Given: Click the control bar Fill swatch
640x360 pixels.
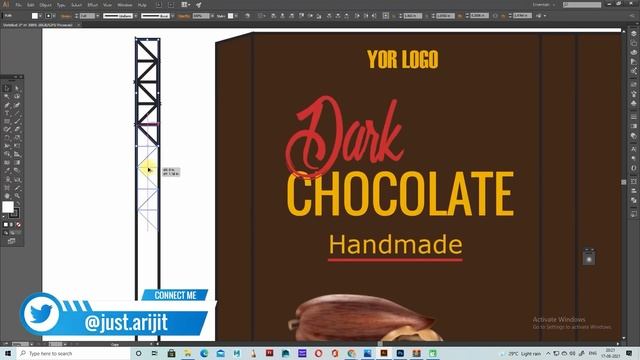Looking at the screenshot, I should (35, 16).
